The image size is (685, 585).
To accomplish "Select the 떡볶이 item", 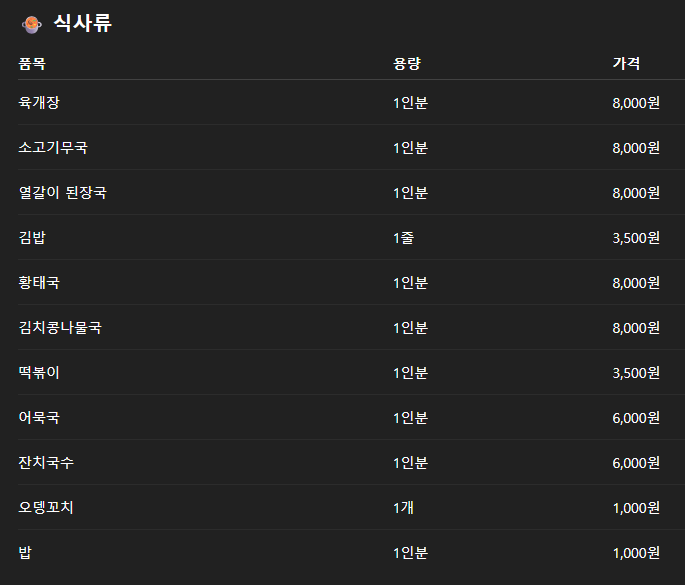I will coord(39,373).
